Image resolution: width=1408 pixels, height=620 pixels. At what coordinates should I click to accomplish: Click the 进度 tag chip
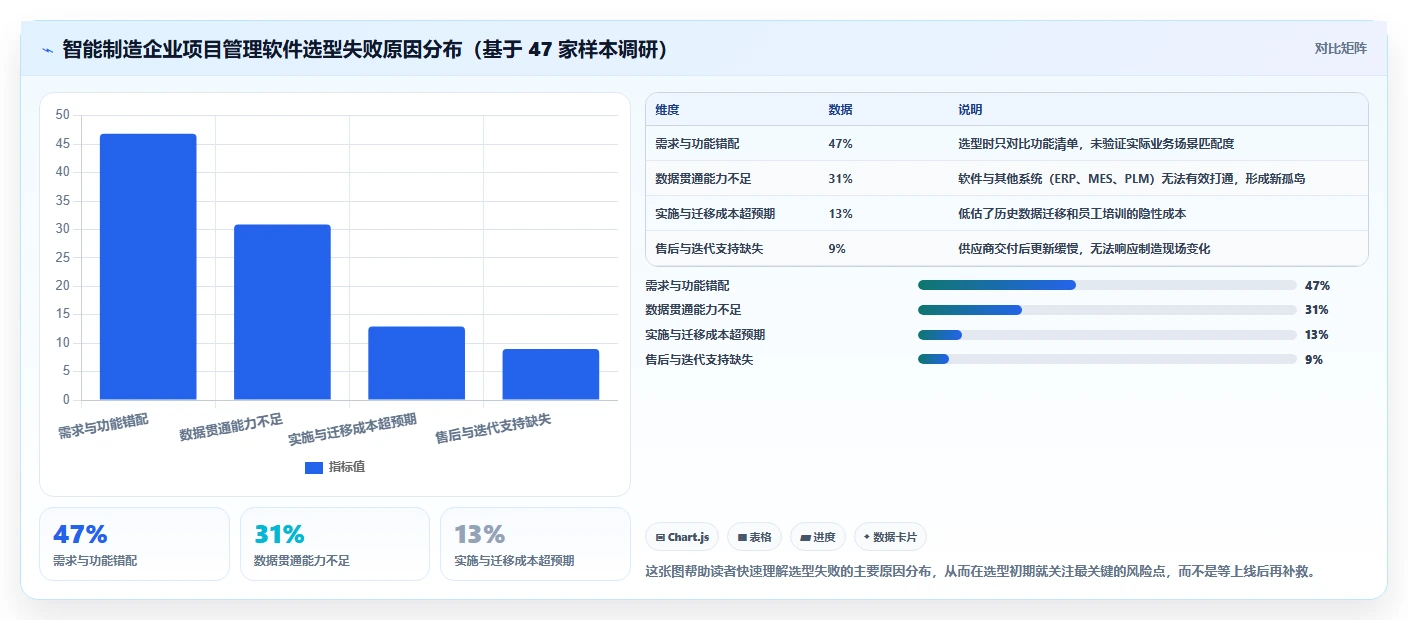click(x=818, y=537)
